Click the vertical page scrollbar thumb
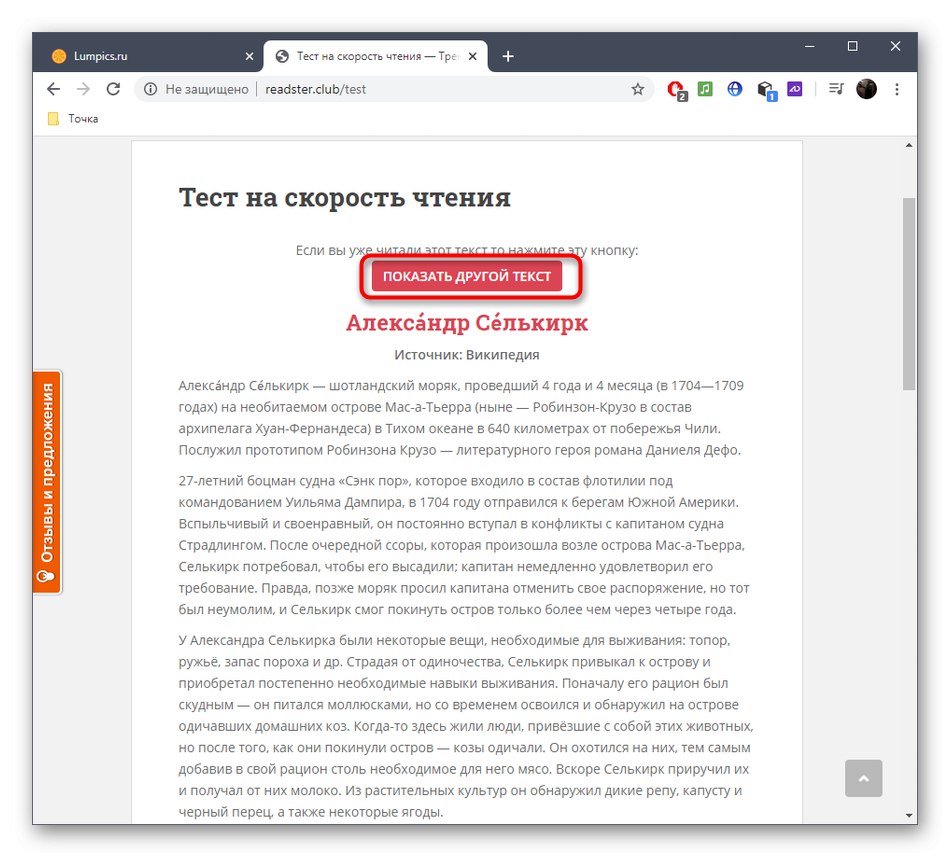950x857 pixels. point(909,294)
